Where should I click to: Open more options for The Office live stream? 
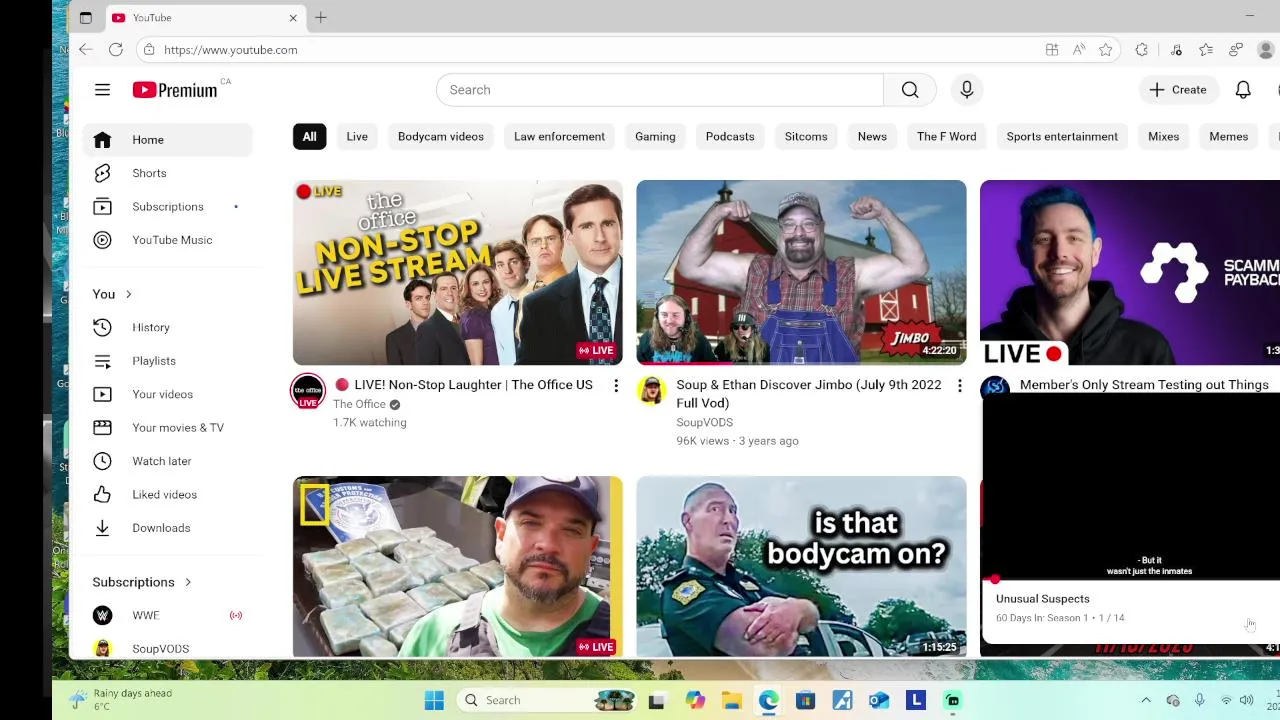pos(616,385)
